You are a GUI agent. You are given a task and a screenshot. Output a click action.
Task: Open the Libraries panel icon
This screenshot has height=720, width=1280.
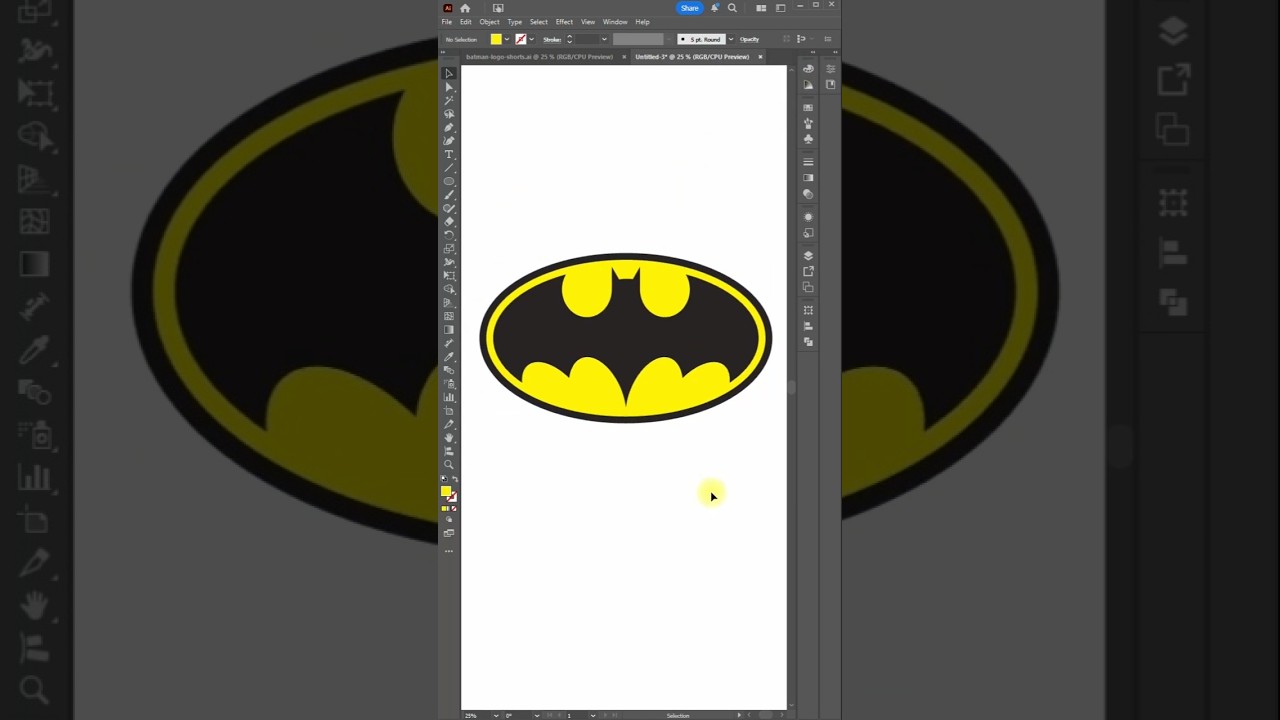(x=830, y=85)
